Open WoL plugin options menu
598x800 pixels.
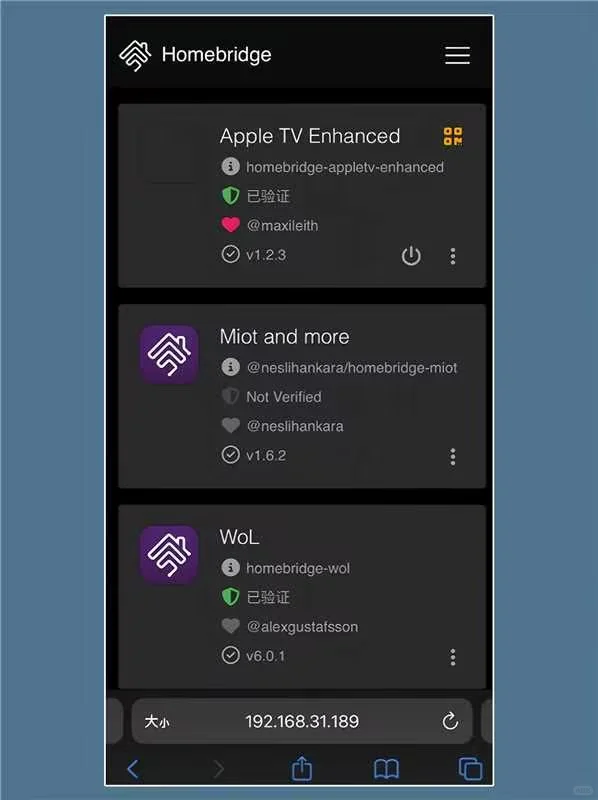point(453,657)
